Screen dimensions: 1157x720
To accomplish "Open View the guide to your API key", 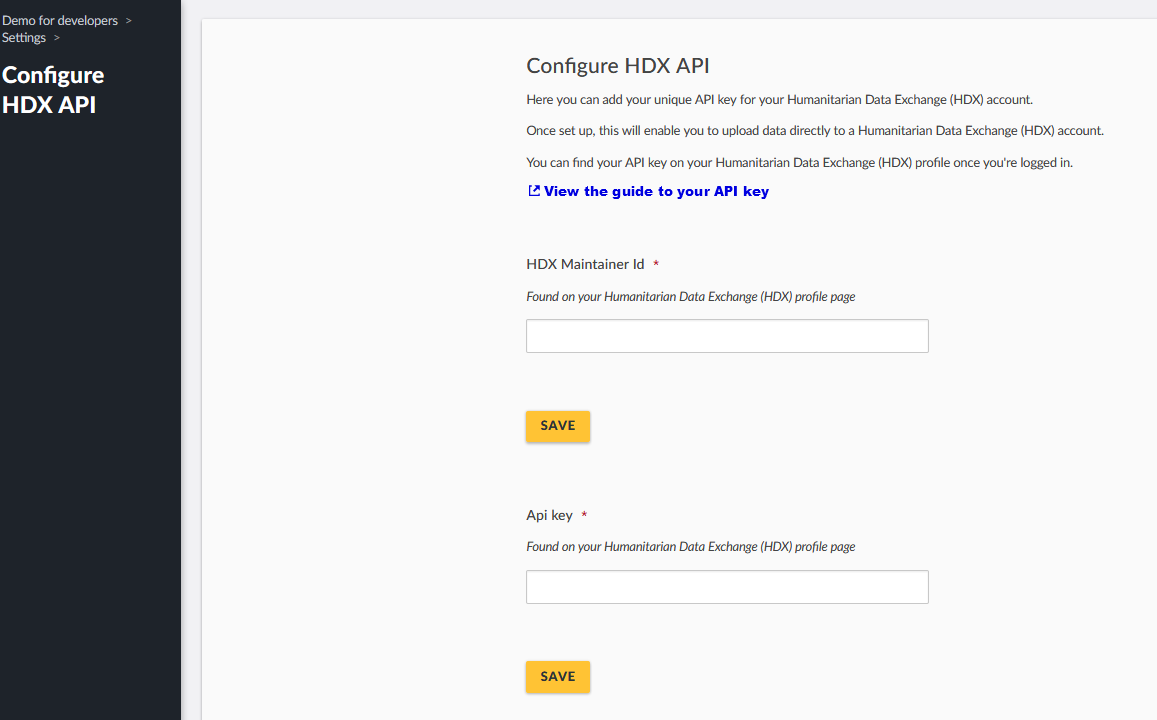I will (656, 191).
